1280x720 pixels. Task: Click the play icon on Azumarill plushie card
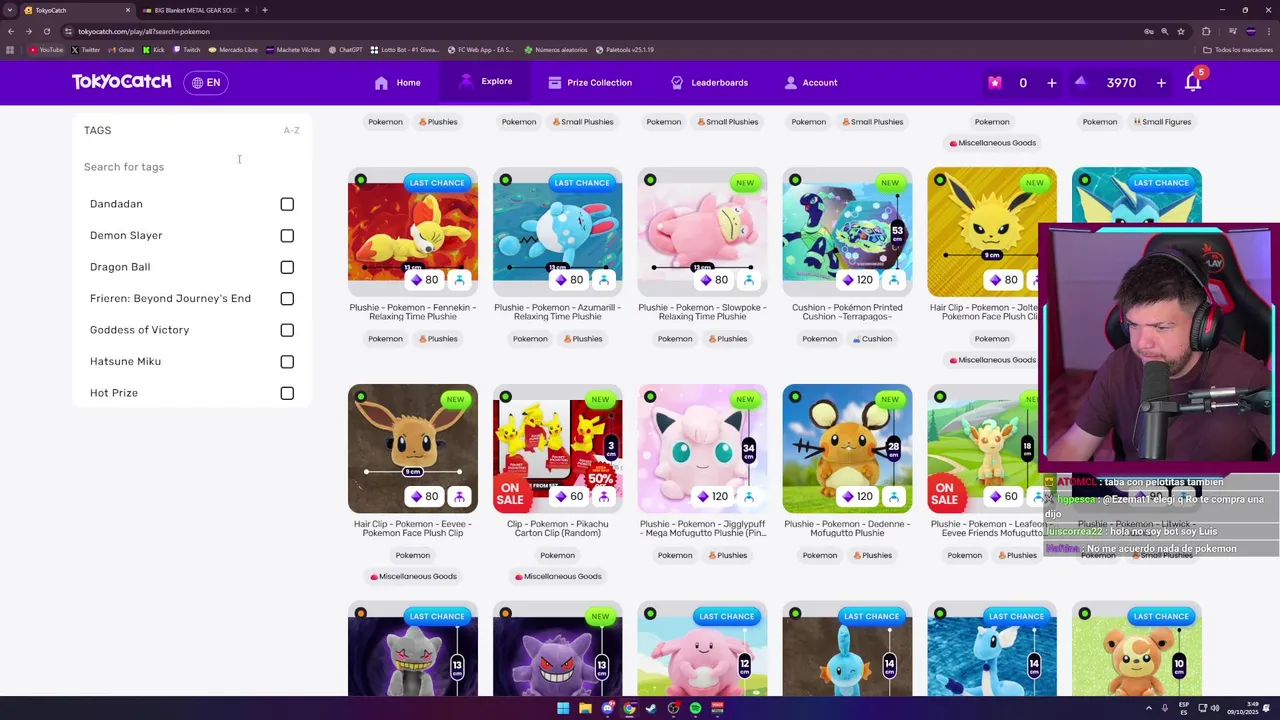[x=603, y=280]
